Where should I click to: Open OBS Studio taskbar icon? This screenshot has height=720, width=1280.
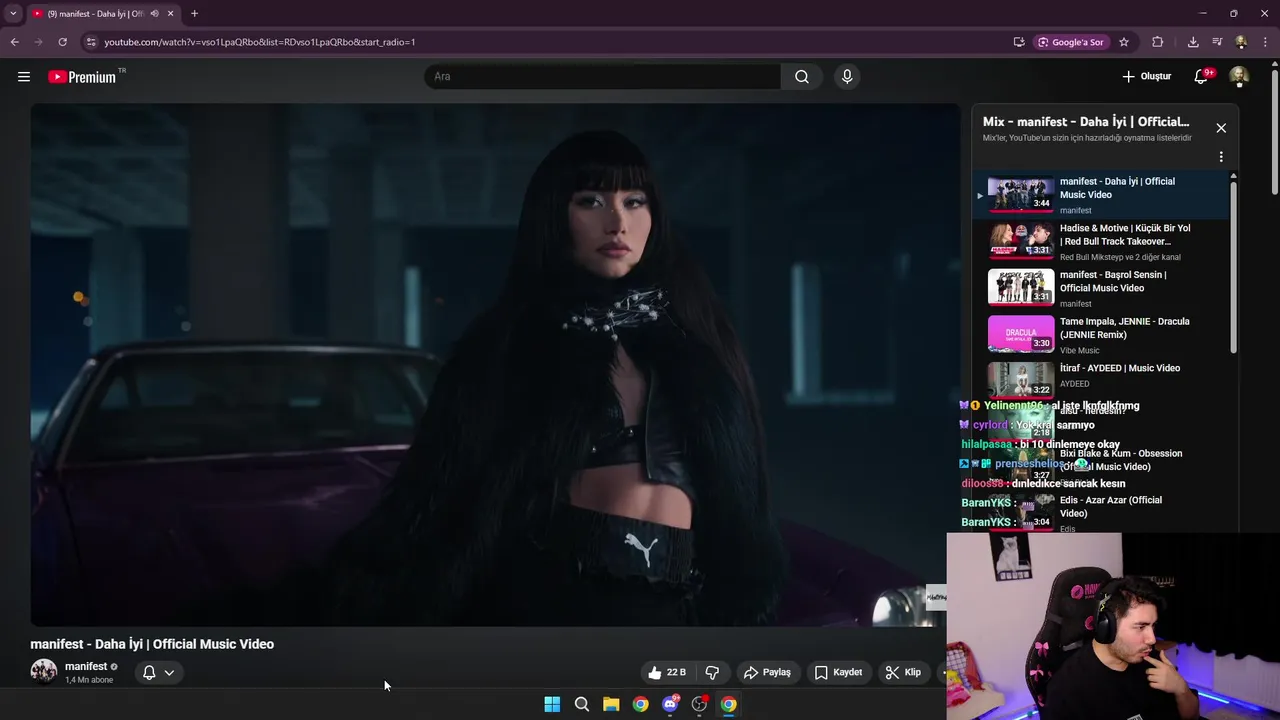coord(699,704)
